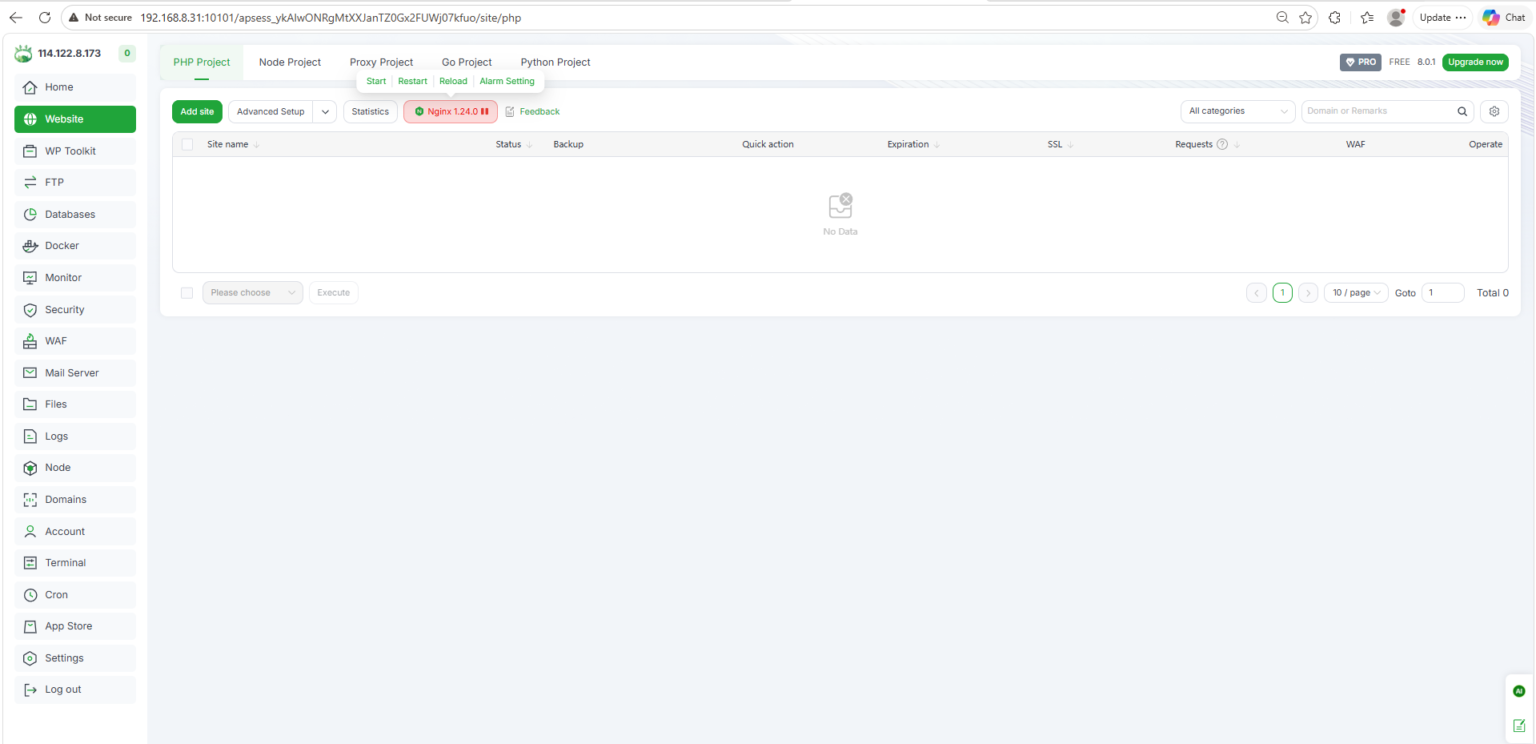Open the Home sidebar item
Image resolution: width=1536 pixels, height=744 pixels.
75,87
